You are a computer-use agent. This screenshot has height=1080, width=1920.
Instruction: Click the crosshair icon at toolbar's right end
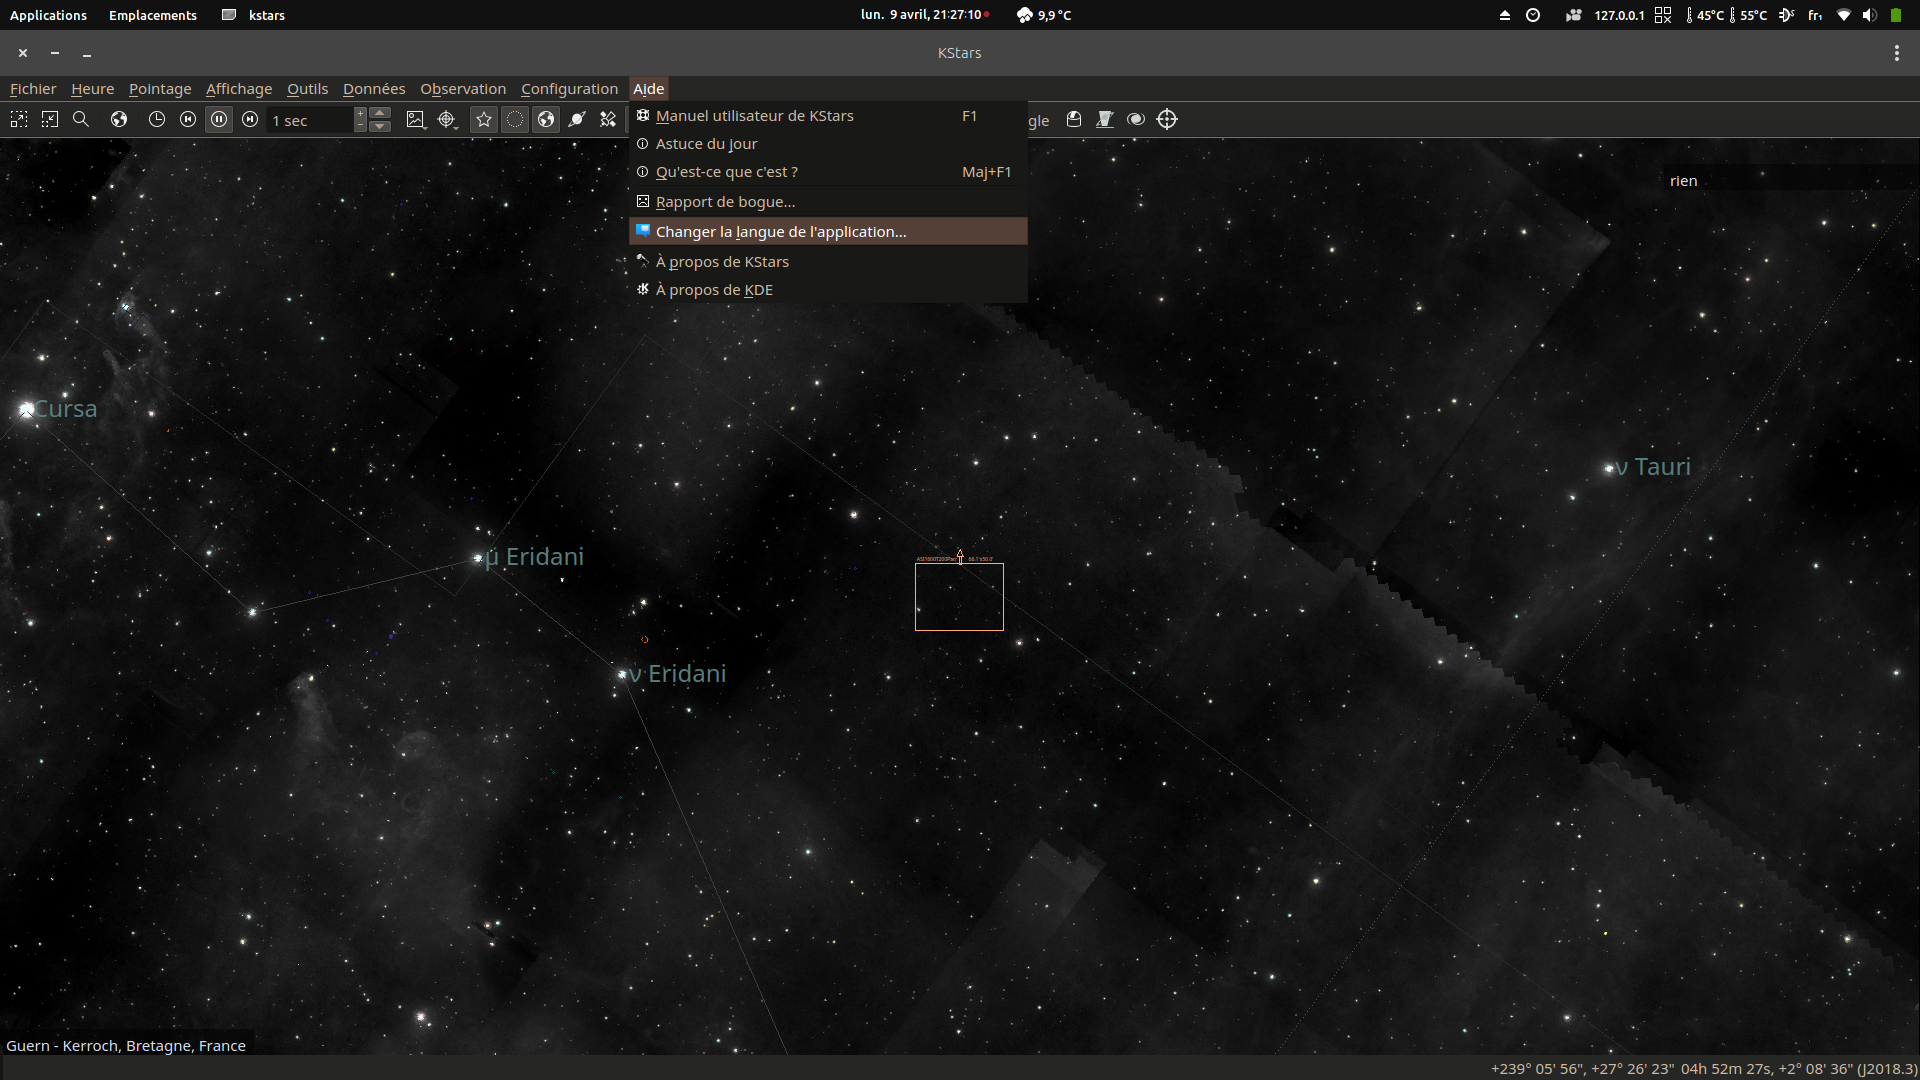1167,120
